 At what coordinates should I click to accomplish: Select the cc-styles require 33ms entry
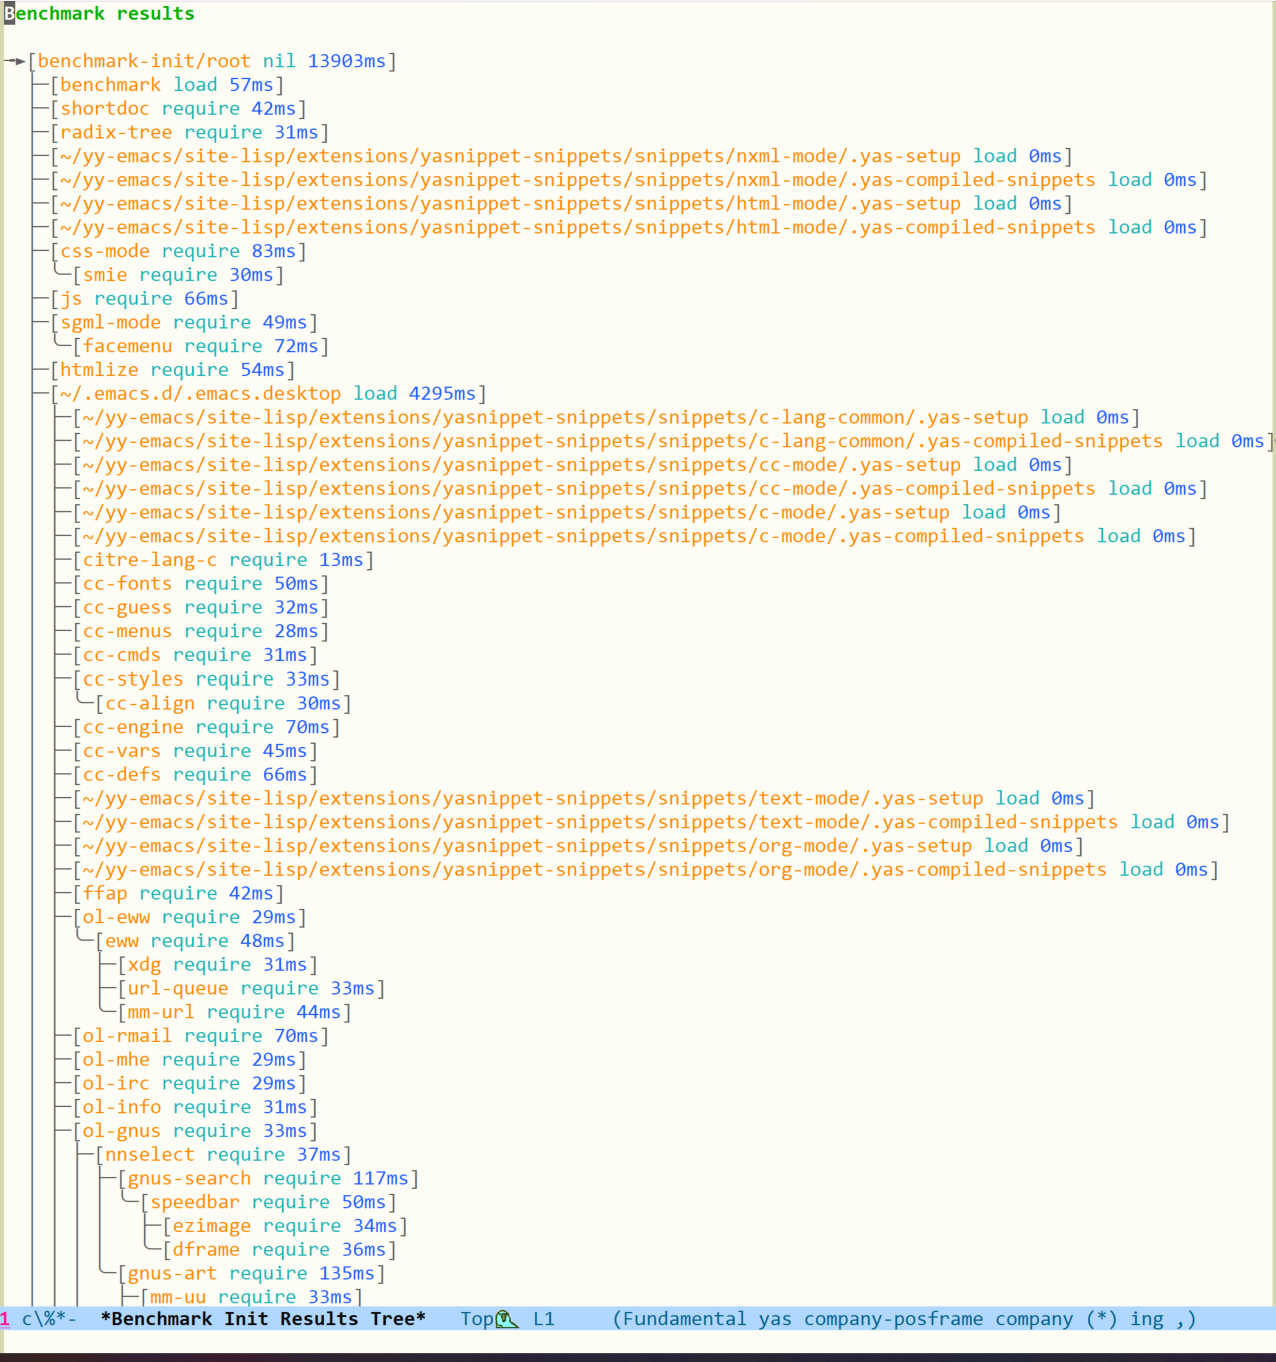pos(205,679)
